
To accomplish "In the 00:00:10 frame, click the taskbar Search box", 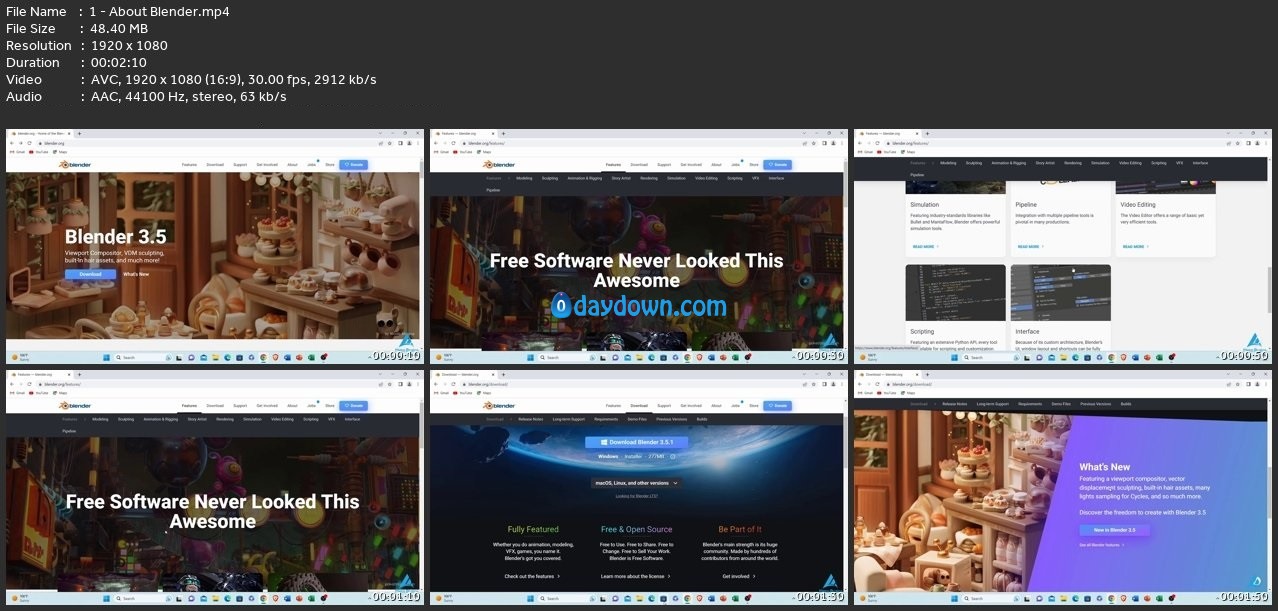I will 142,357.
